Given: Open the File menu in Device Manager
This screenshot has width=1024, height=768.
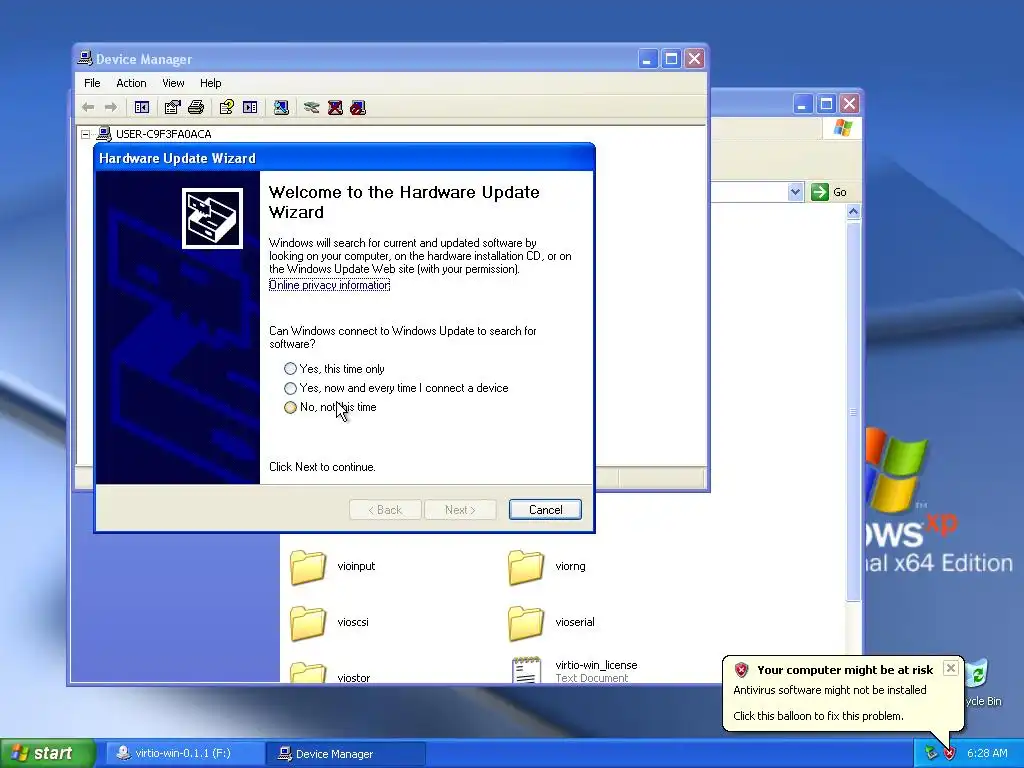Looking at the screenshot, I should point(92,83).
